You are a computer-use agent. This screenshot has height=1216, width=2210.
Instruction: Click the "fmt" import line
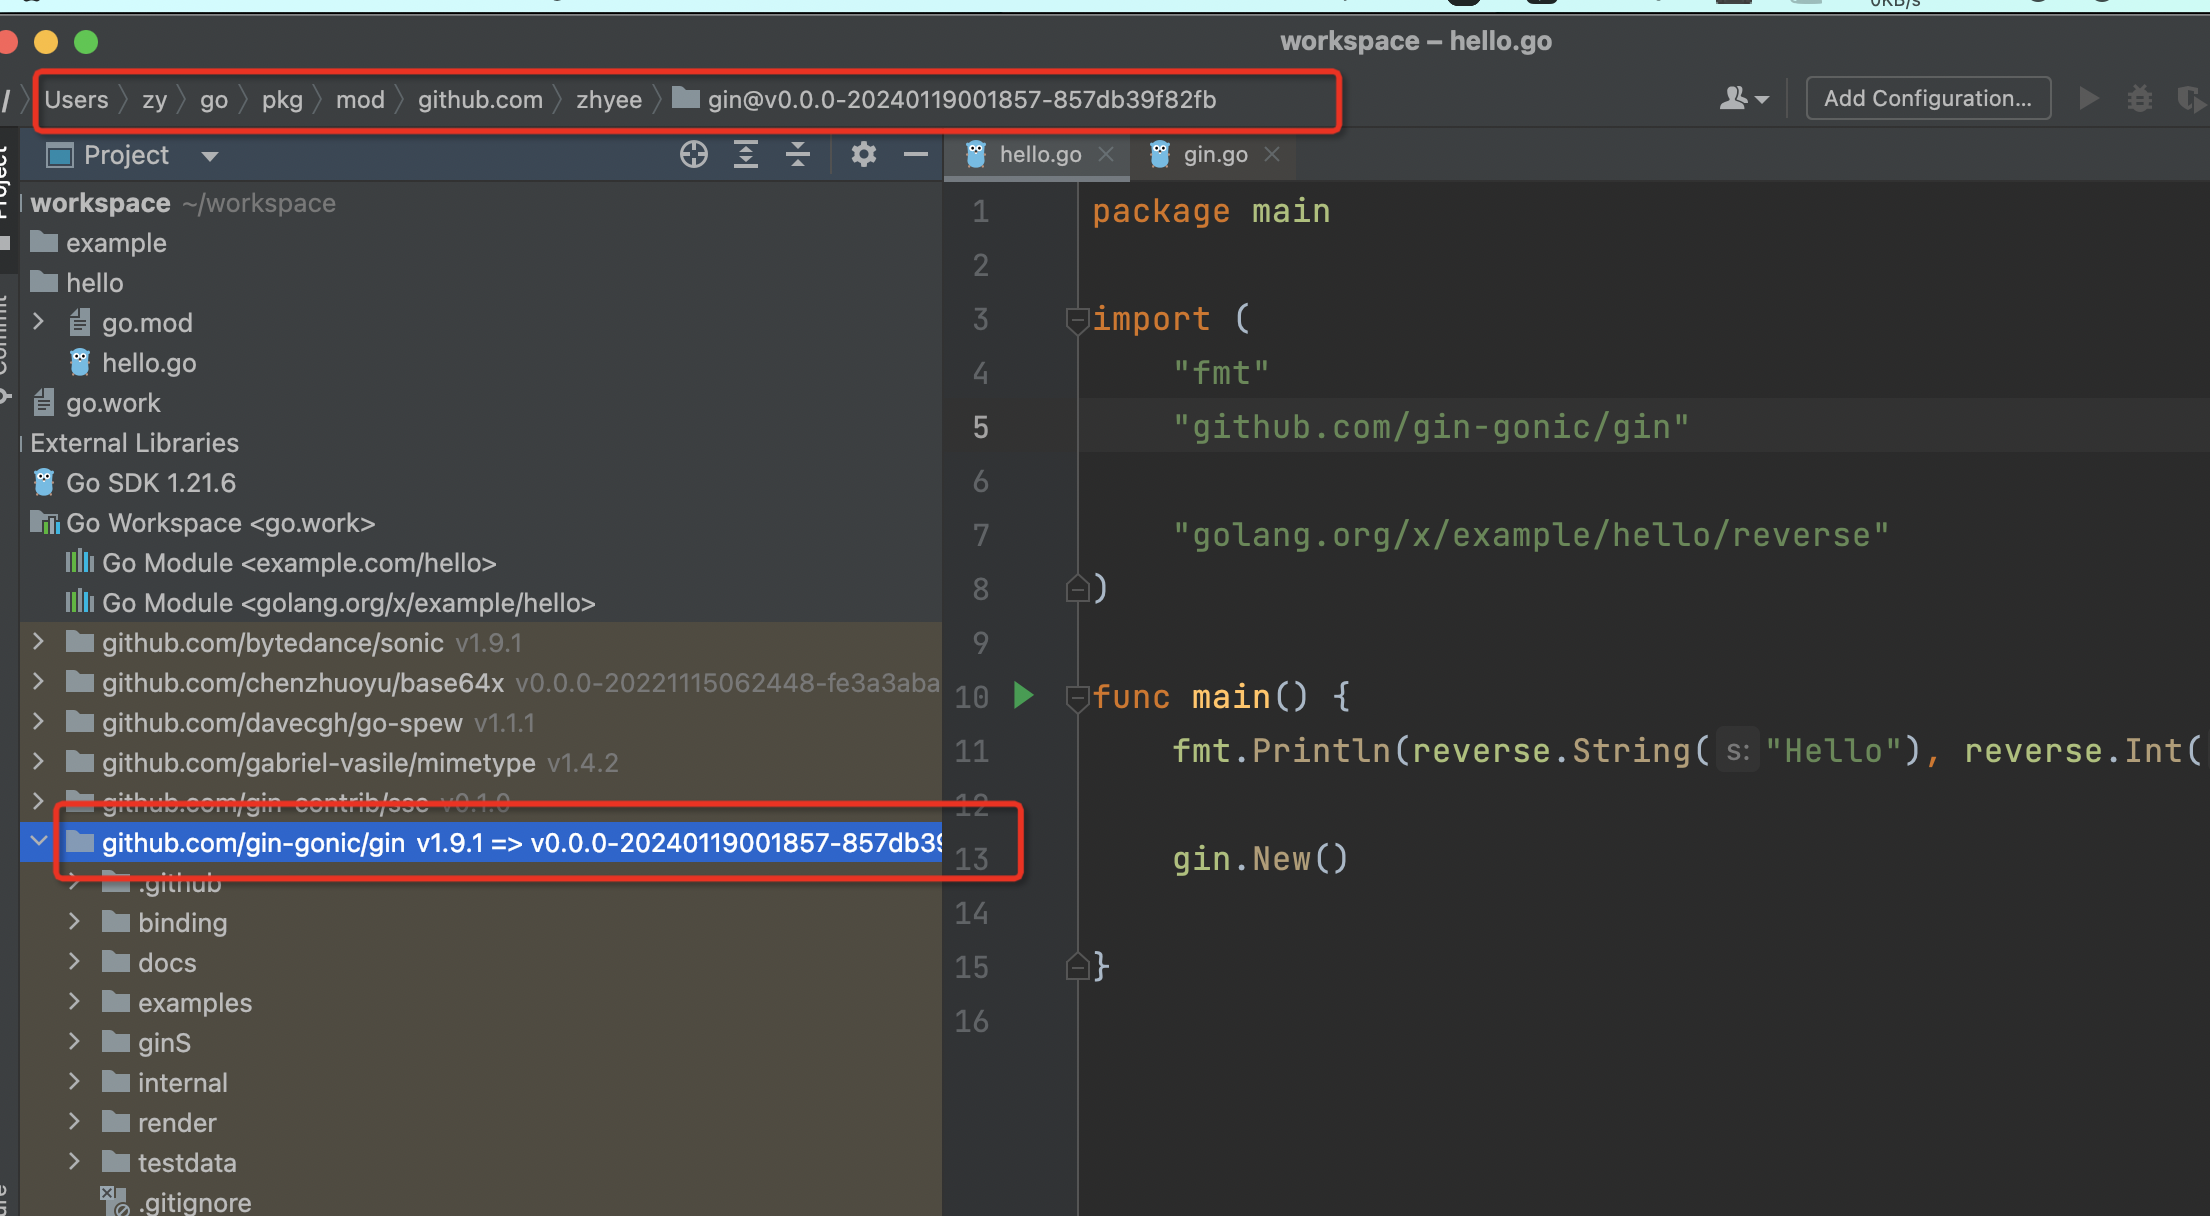(1221, 373)
